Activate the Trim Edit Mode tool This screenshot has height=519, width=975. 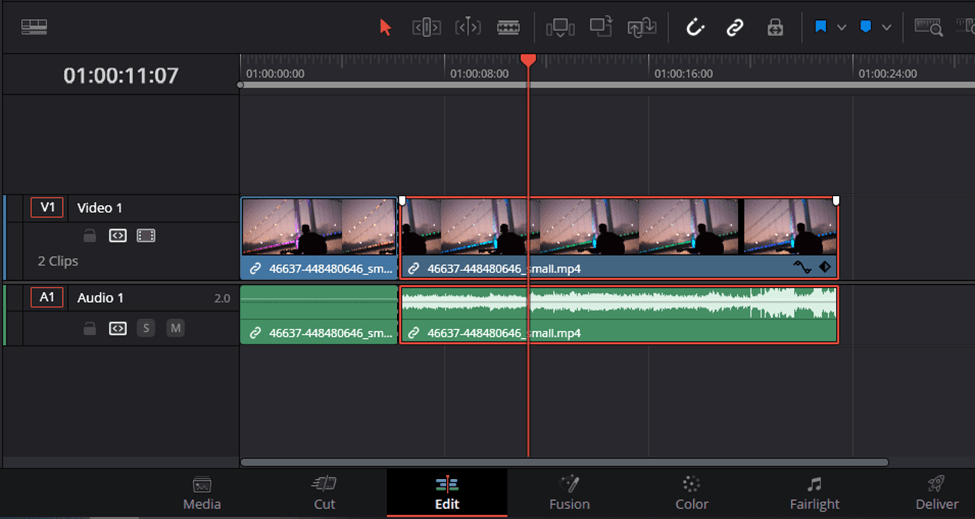427,27
